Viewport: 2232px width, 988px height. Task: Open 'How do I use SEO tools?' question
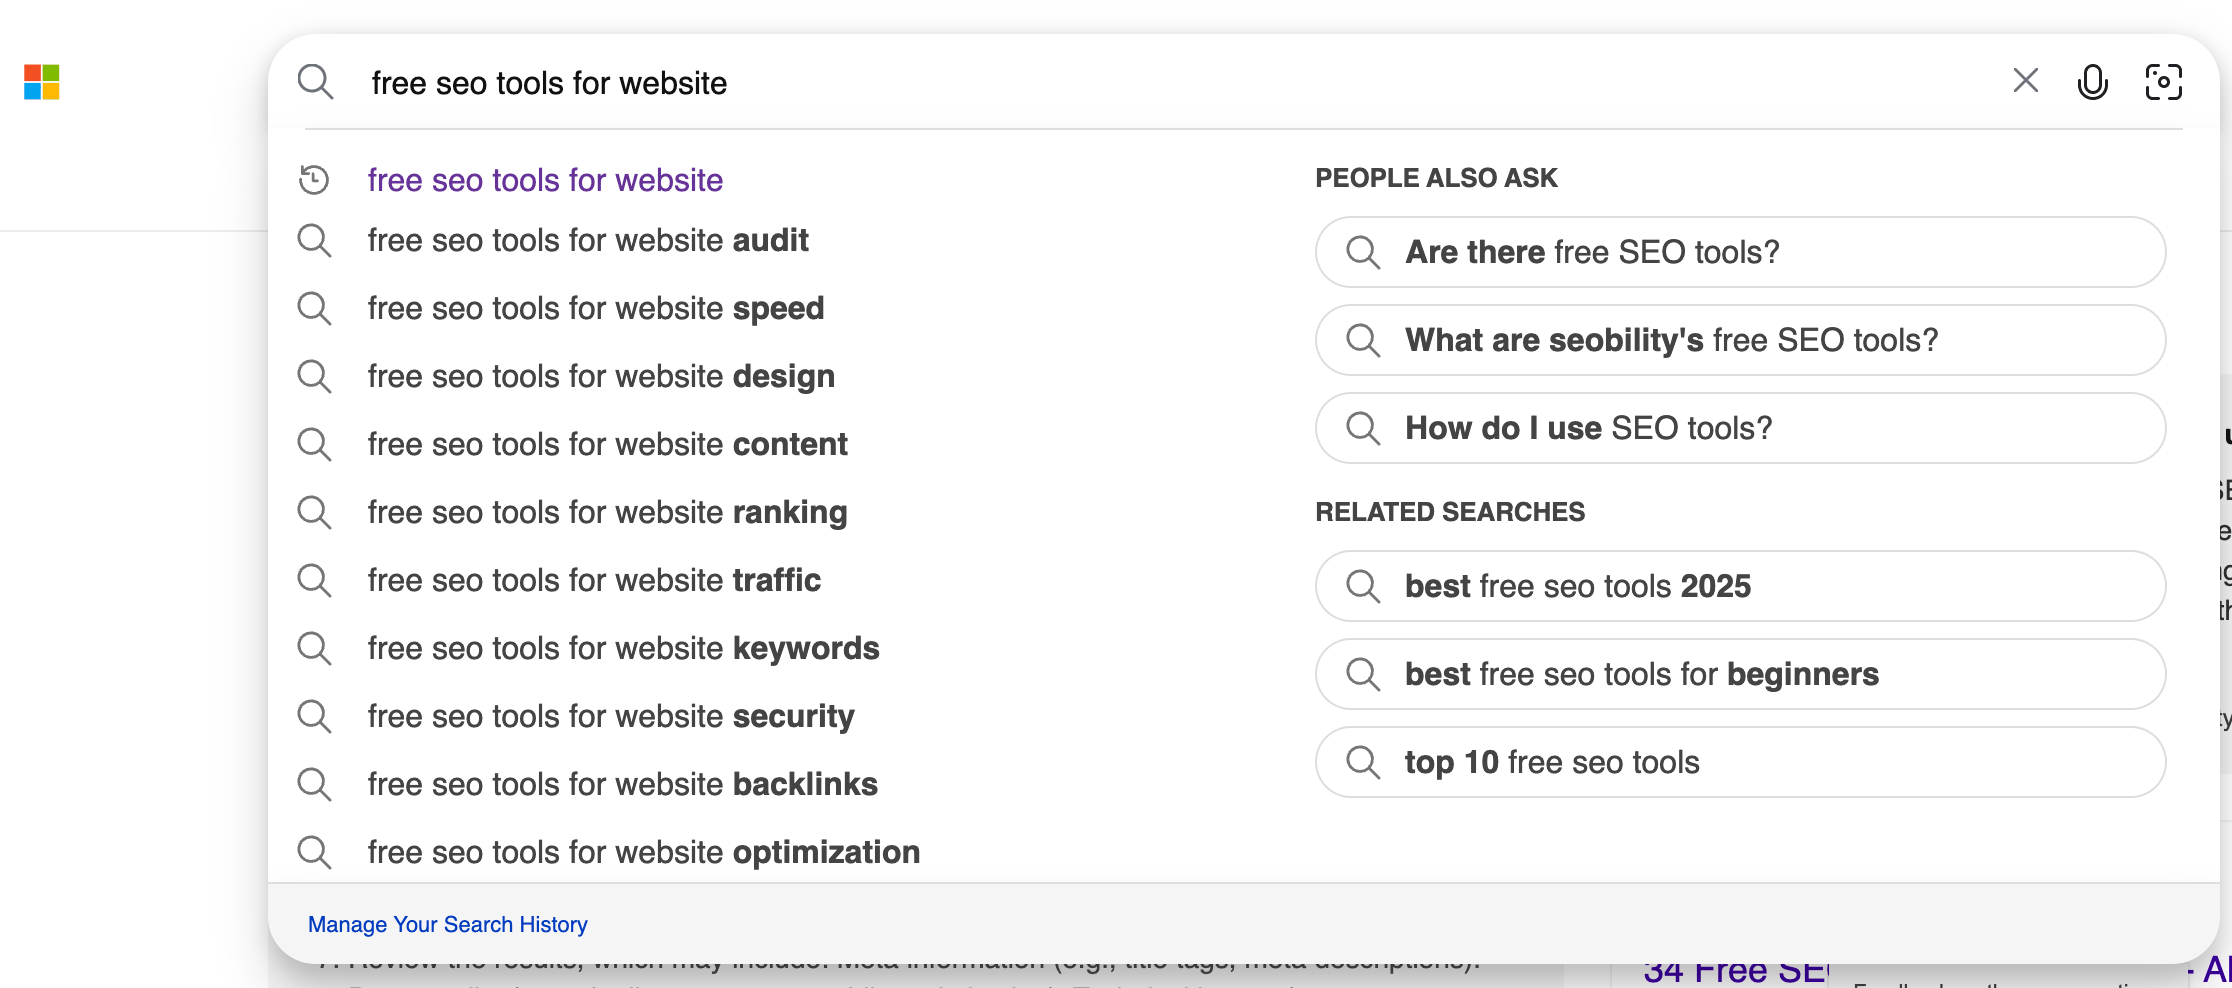point(1741,428)
